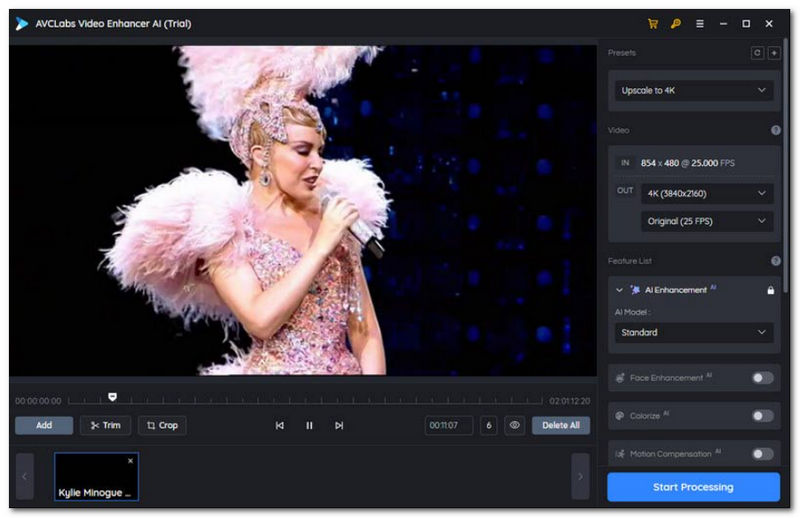Open the Upscale to 4K presets dropdown
The width and height of the screenshot is (800, 518).
pyautogui.click(x=694, y=90)
